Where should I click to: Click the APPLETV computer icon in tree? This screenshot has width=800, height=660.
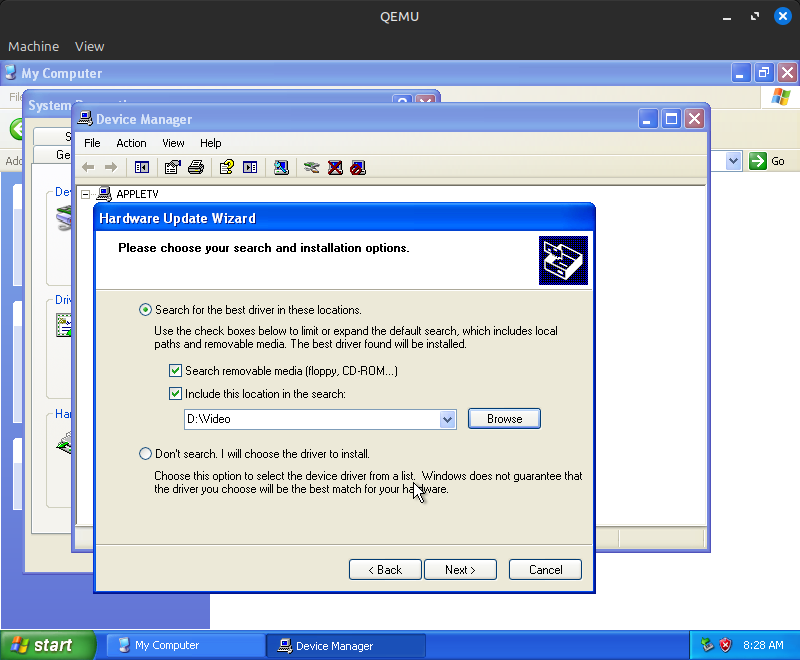point(105,194)
